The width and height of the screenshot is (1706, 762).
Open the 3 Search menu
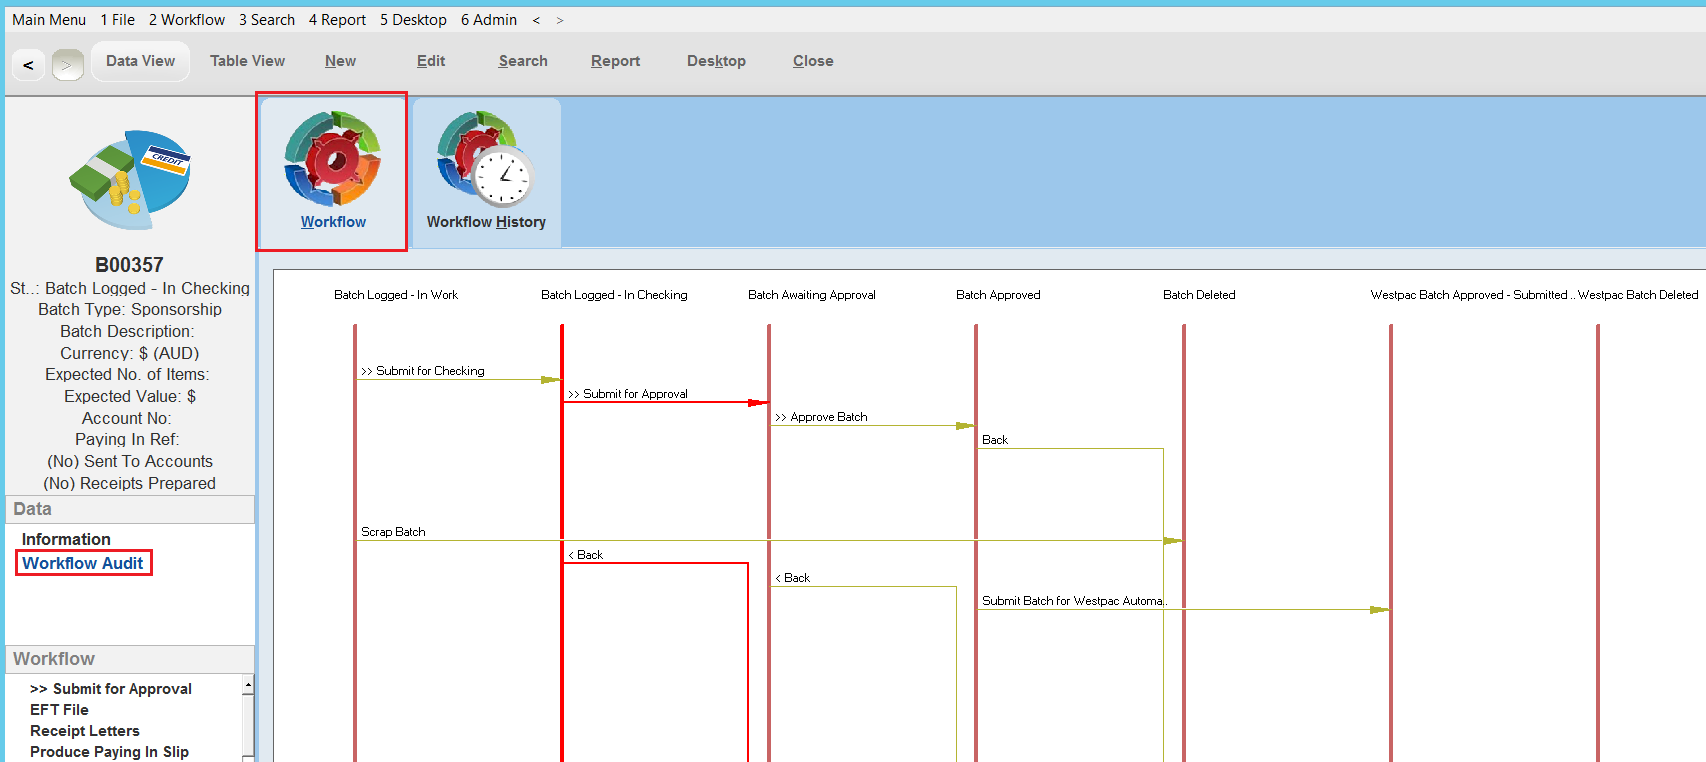pyautogui.click(x=267, y=20)
